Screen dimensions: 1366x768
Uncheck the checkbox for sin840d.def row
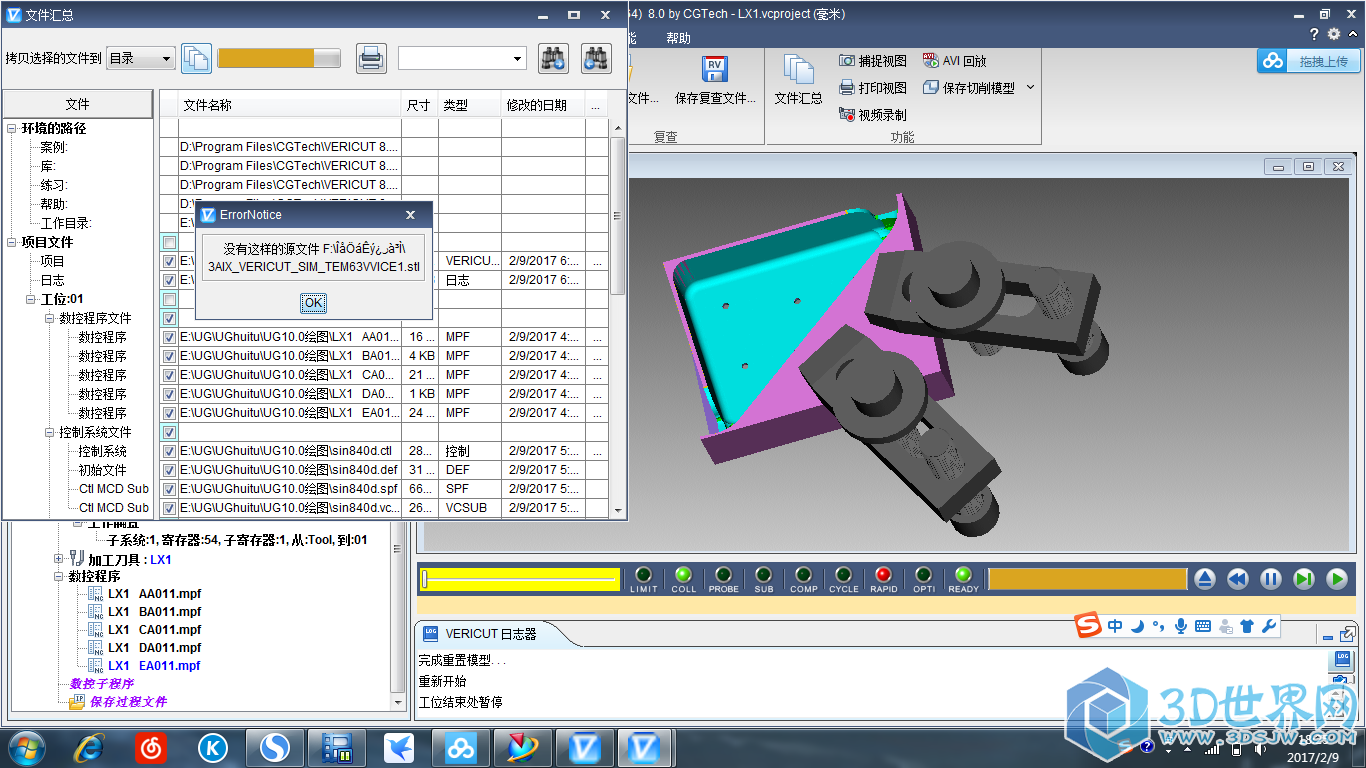point(169,470)
